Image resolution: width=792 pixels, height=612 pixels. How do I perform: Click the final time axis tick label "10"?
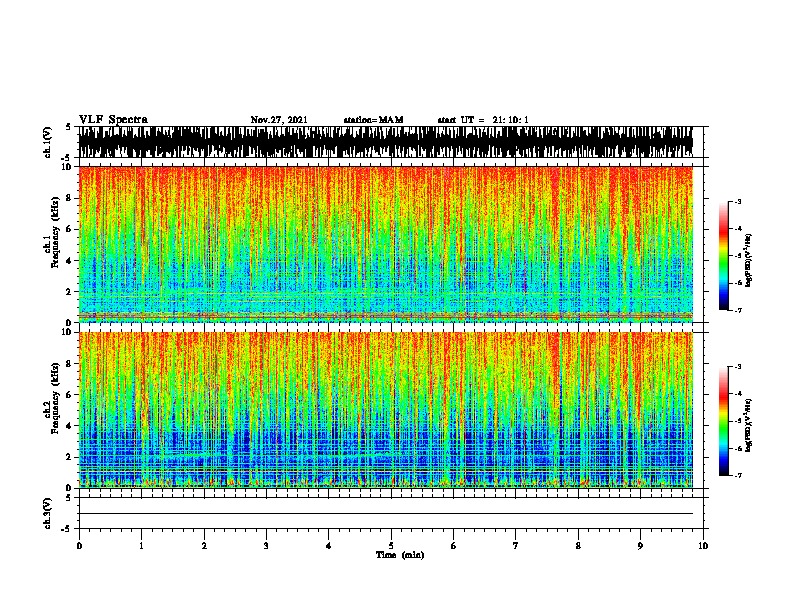tap(703, 546)
